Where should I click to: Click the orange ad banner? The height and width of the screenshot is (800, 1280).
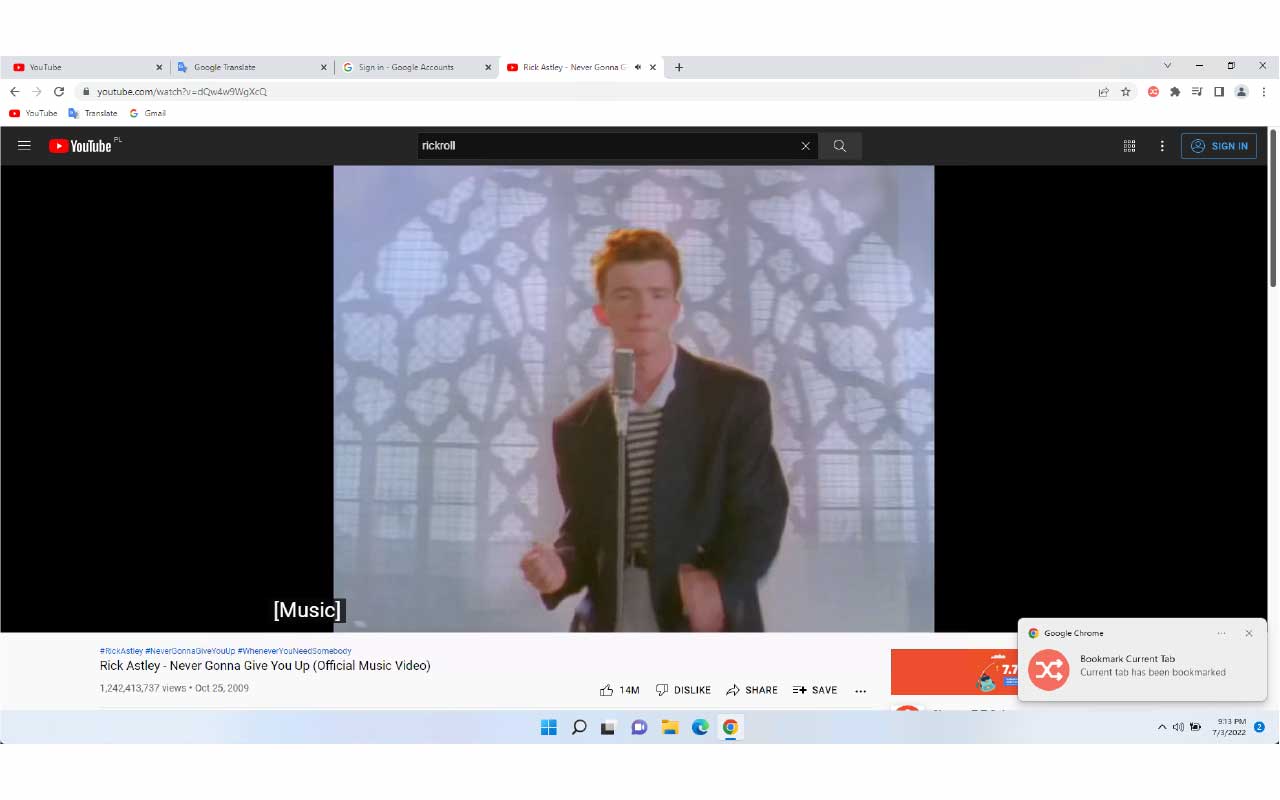coord(954,672)
